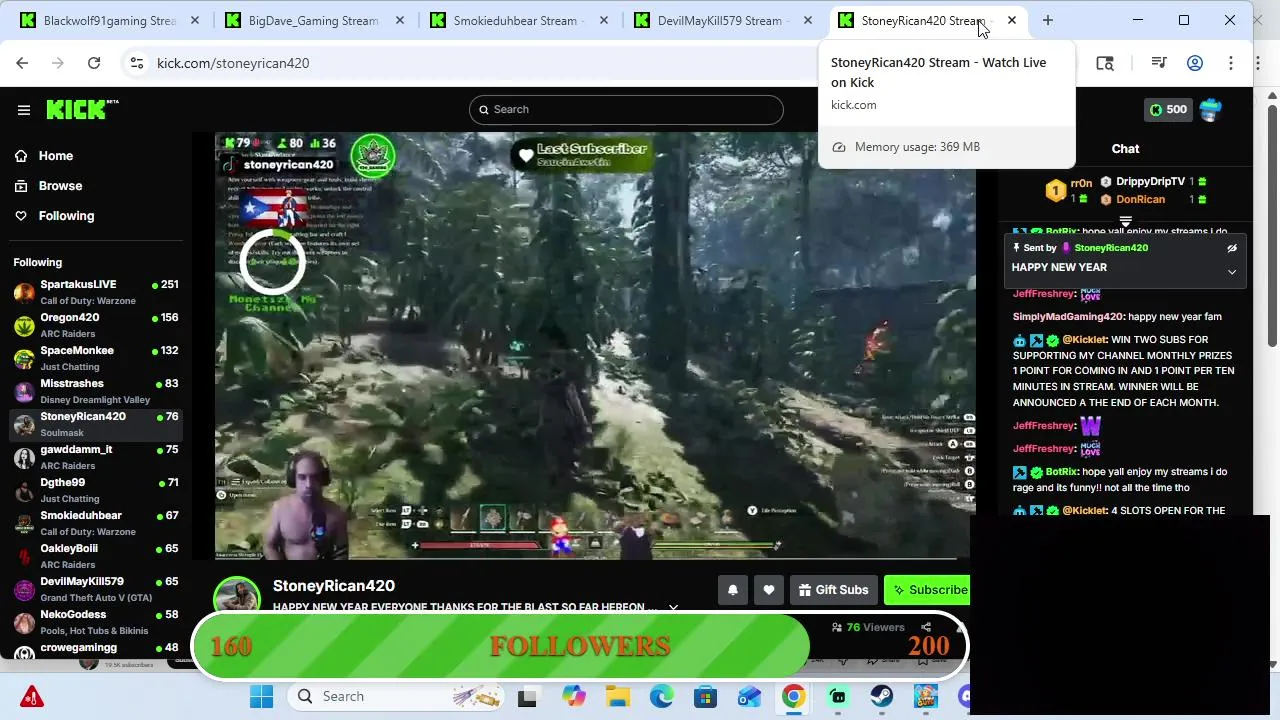The height and width of the screenshot is (720, 1280).
Task: Open the Kick hamburger menu
Action: [x=24, y=110]
